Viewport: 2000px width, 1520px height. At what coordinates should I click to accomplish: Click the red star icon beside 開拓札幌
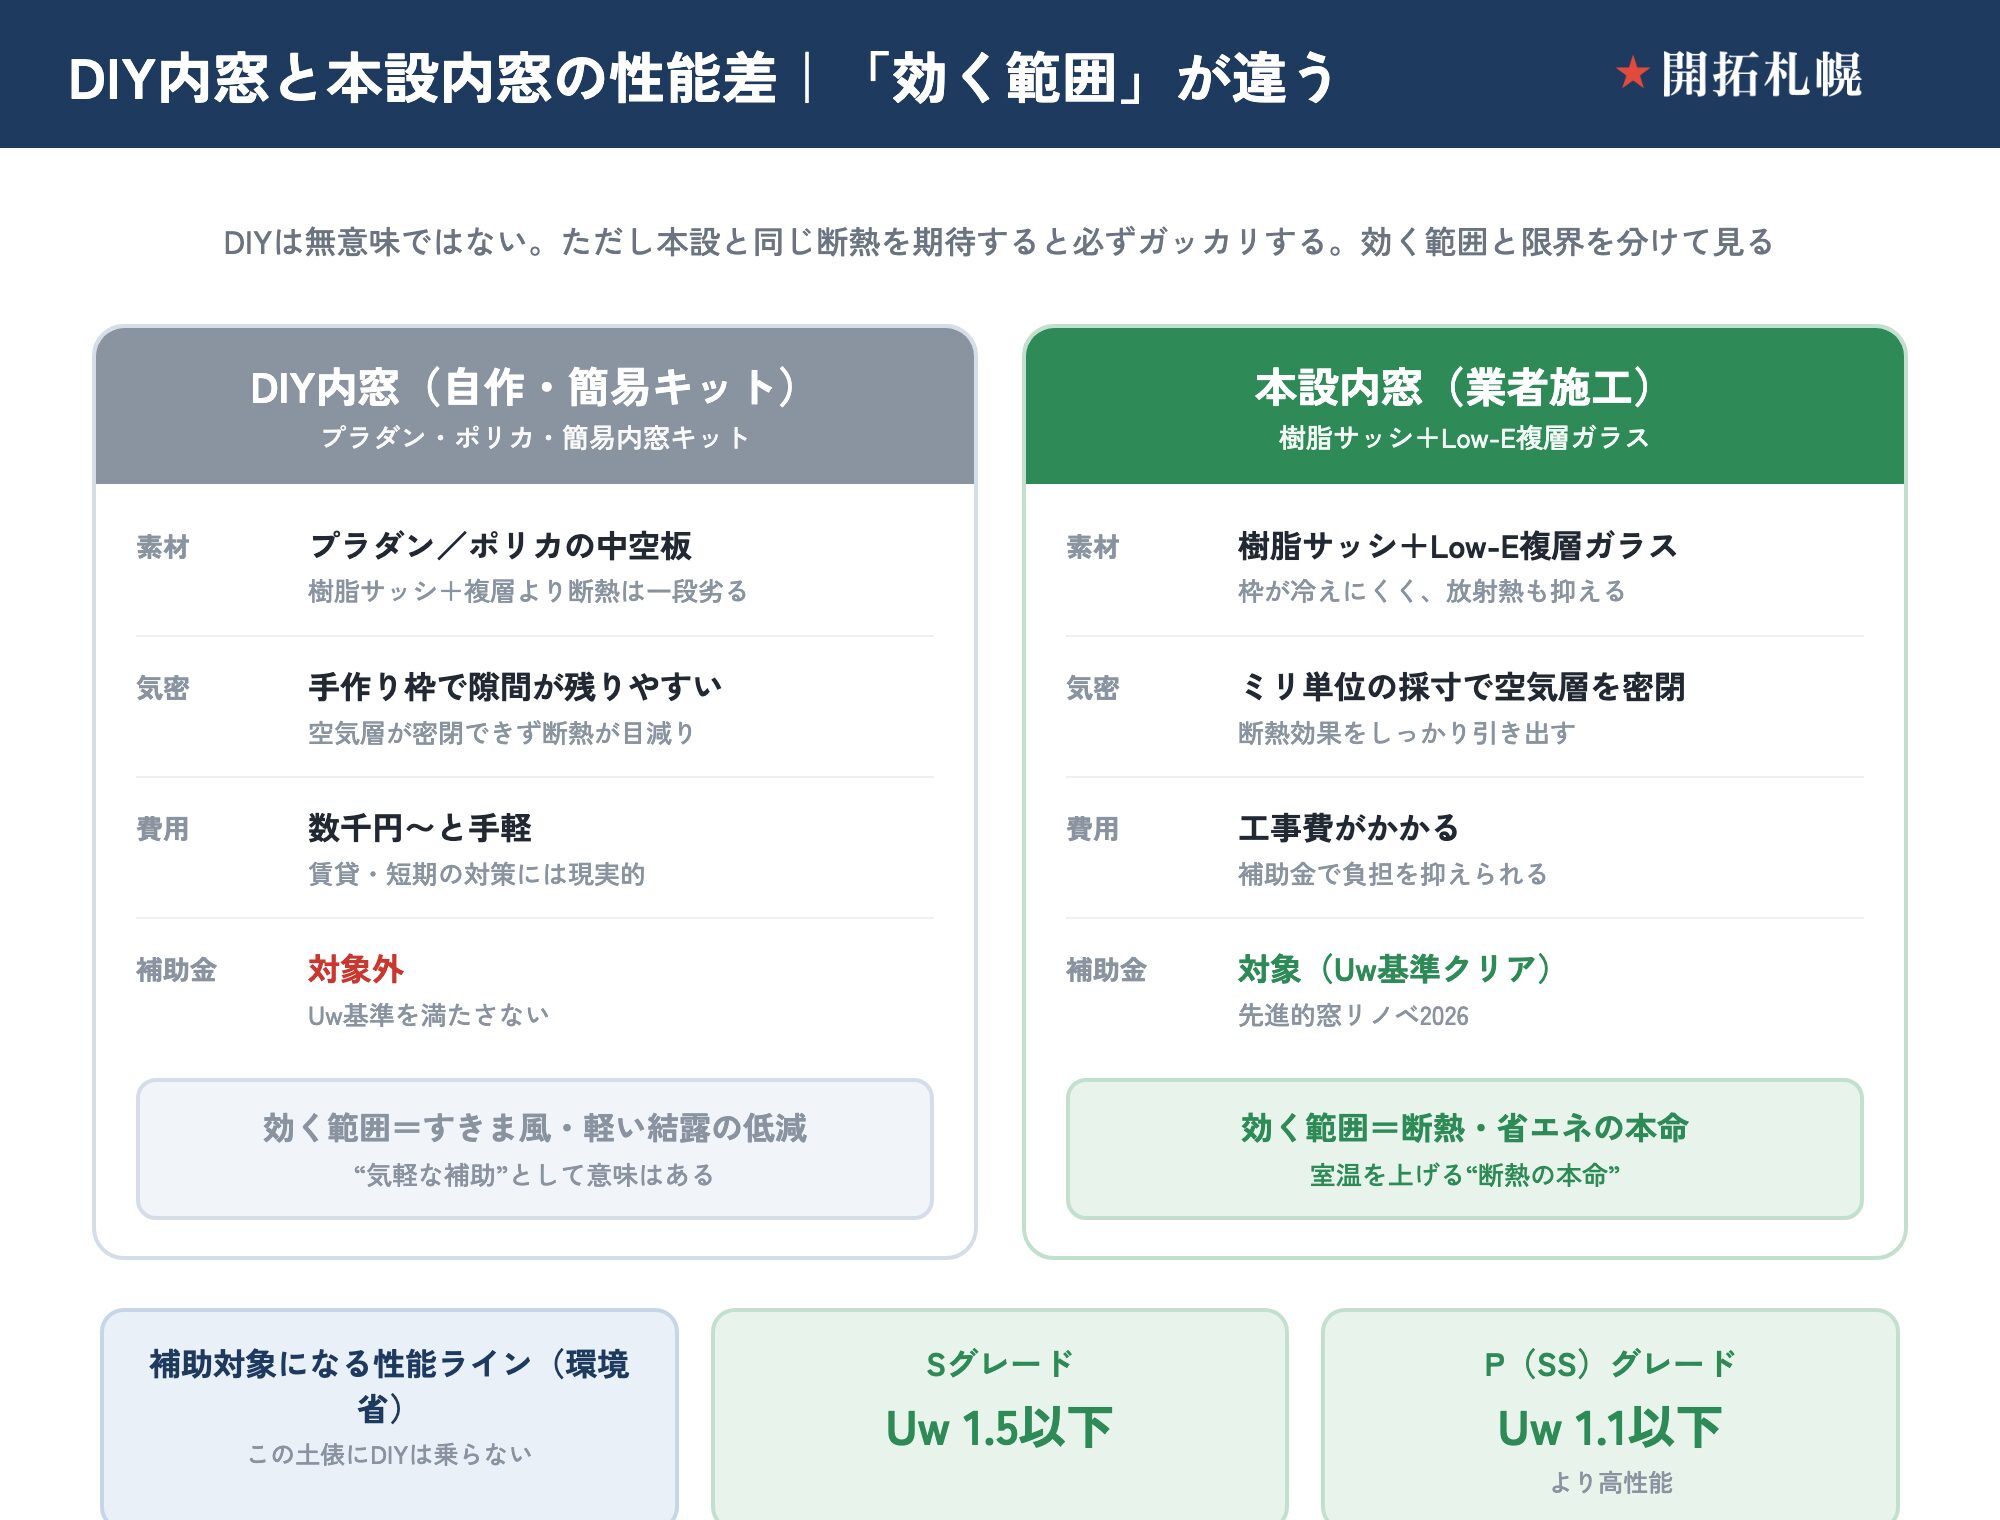point(1632,73)
